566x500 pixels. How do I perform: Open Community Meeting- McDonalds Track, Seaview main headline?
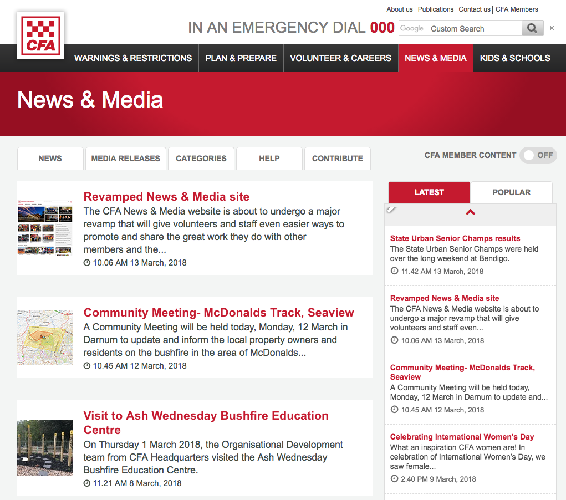[x=219, y=312]
